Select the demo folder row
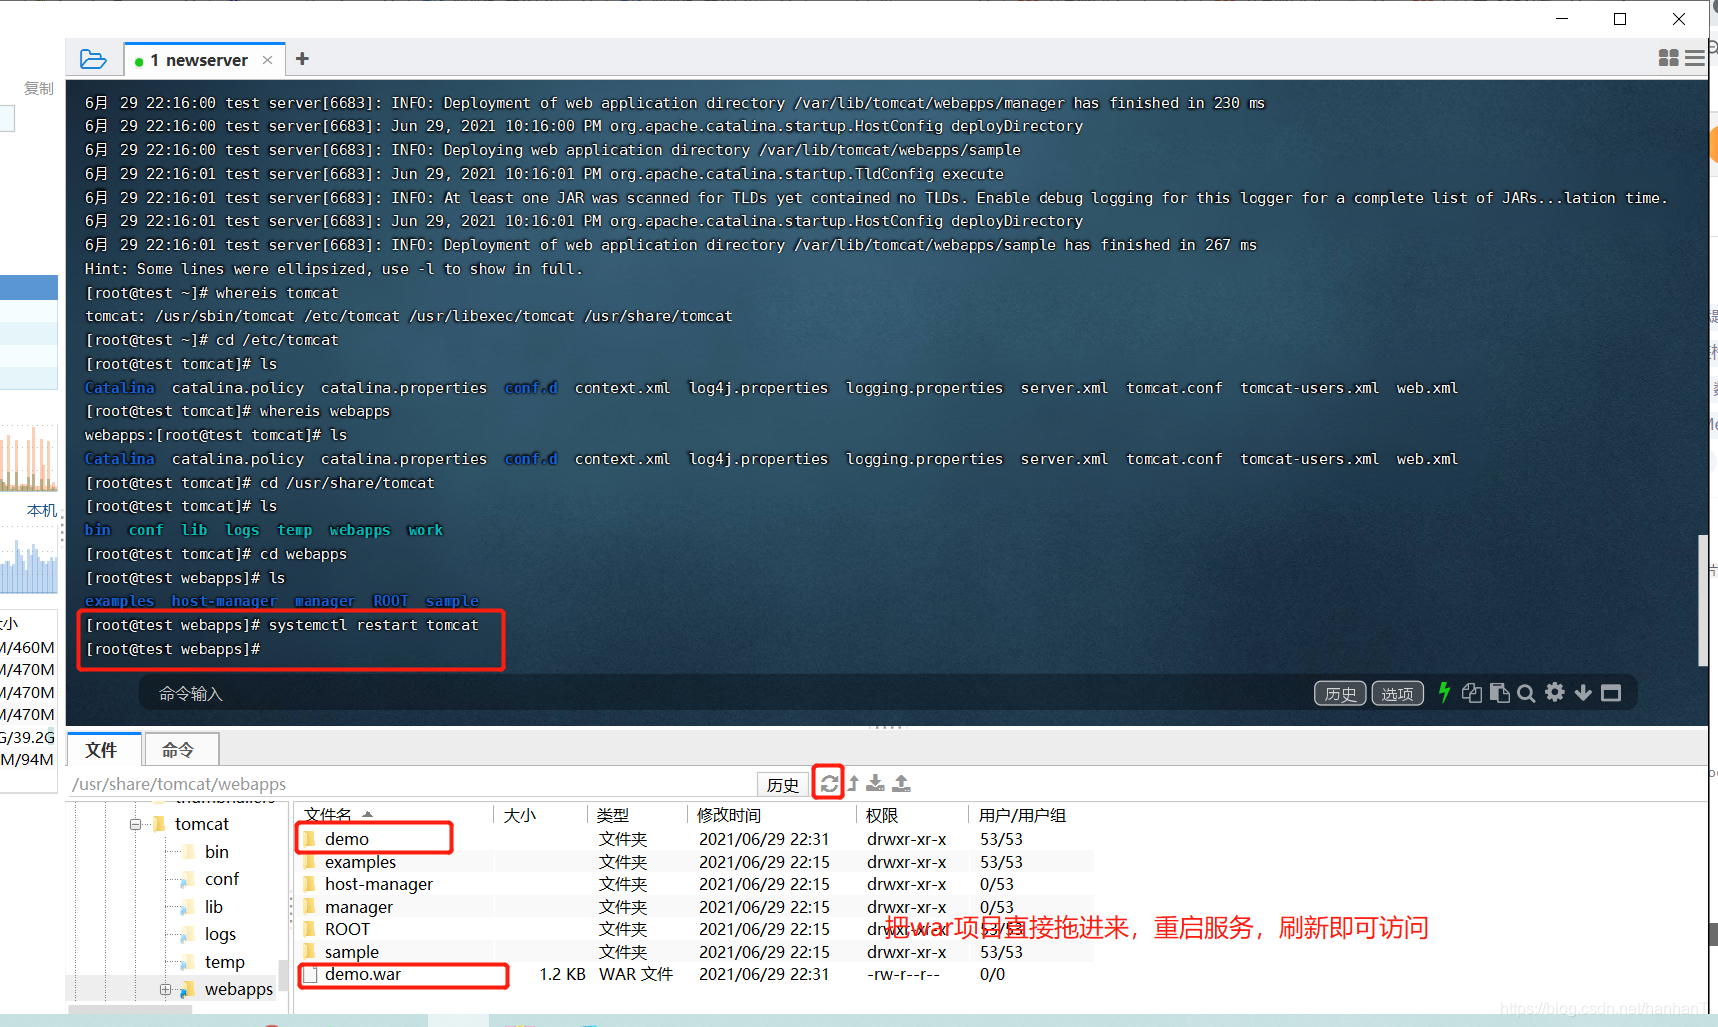Screen dimensions: 1718x1027 coord(695,839)
